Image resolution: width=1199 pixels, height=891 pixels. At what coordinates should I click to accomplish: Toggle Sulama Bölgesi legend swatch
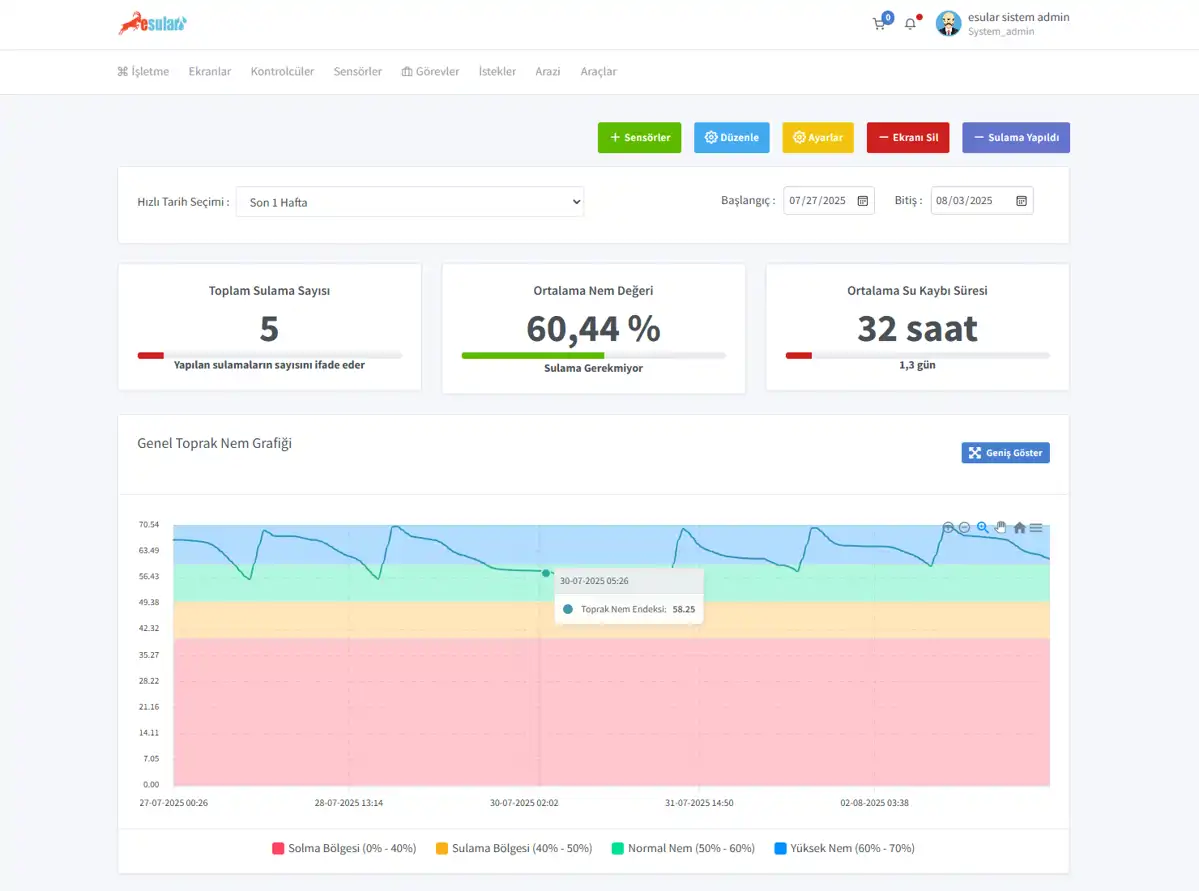click(x=442, y=848)
